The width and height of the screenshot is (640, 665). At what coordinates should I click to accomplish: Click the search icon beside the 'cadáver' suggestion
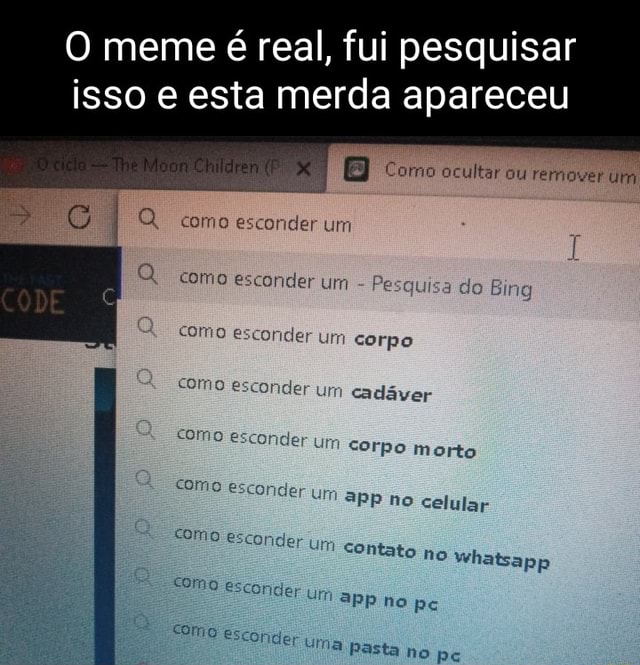point(146,379)
